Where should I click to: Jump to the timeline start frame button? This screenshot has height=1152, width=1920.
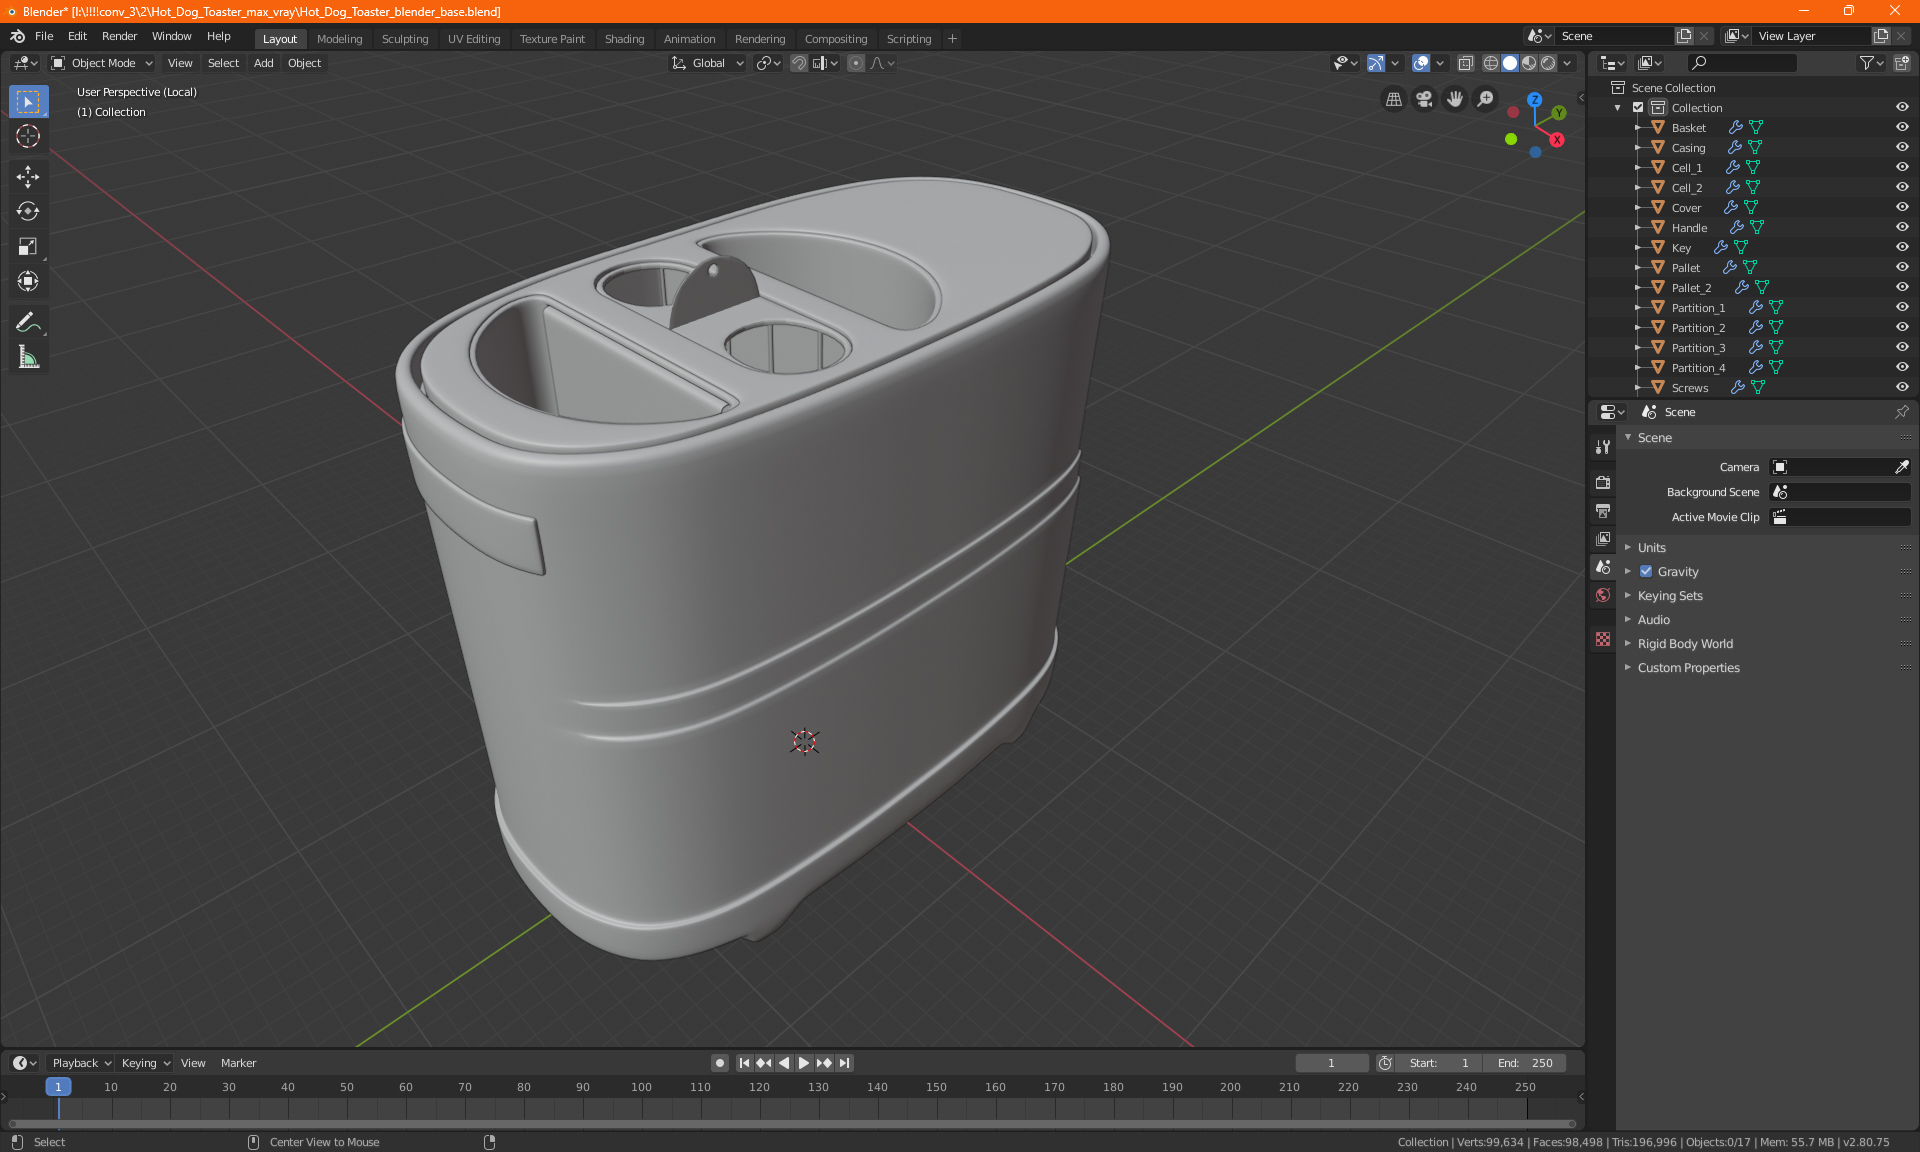tap(744, 1063)
